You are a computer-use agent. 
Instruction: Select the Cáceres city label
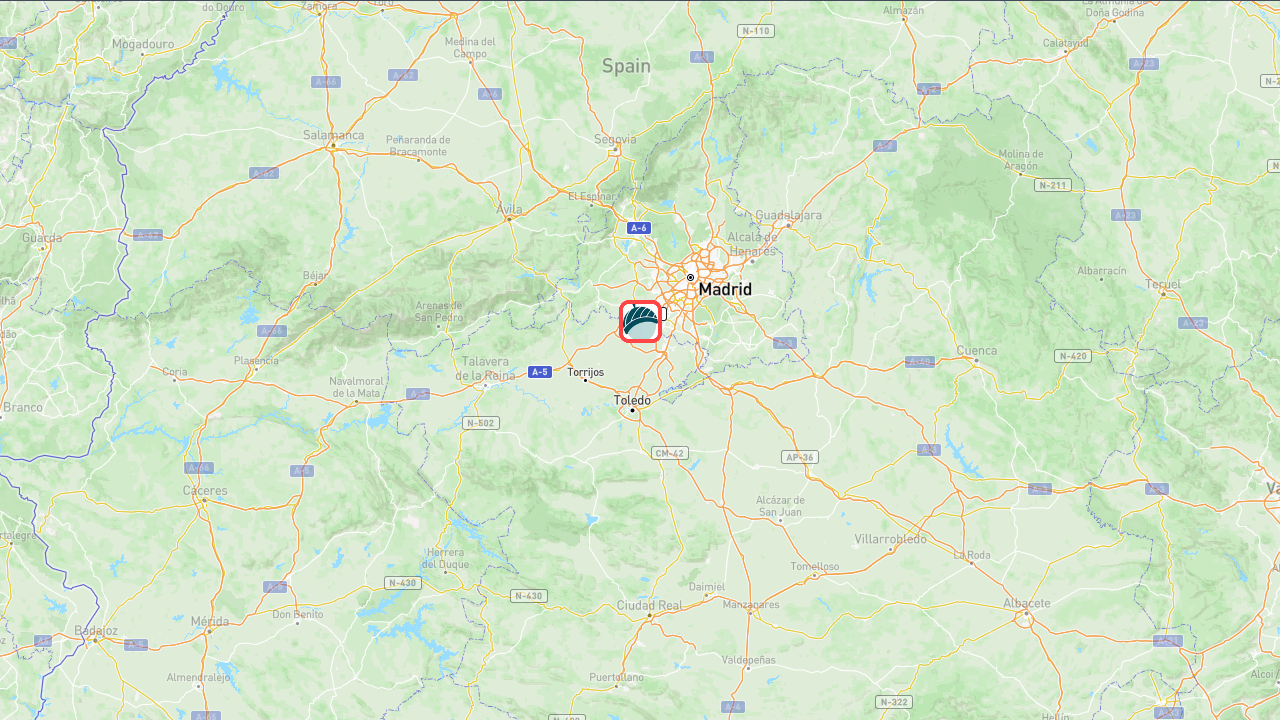click(x=205, y=491)
